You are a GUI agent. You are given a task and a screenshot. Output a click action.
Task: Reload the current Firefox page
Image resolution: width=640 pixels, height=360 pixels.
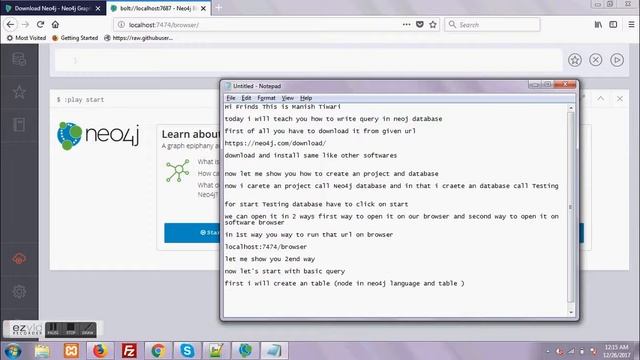[40, 24]
